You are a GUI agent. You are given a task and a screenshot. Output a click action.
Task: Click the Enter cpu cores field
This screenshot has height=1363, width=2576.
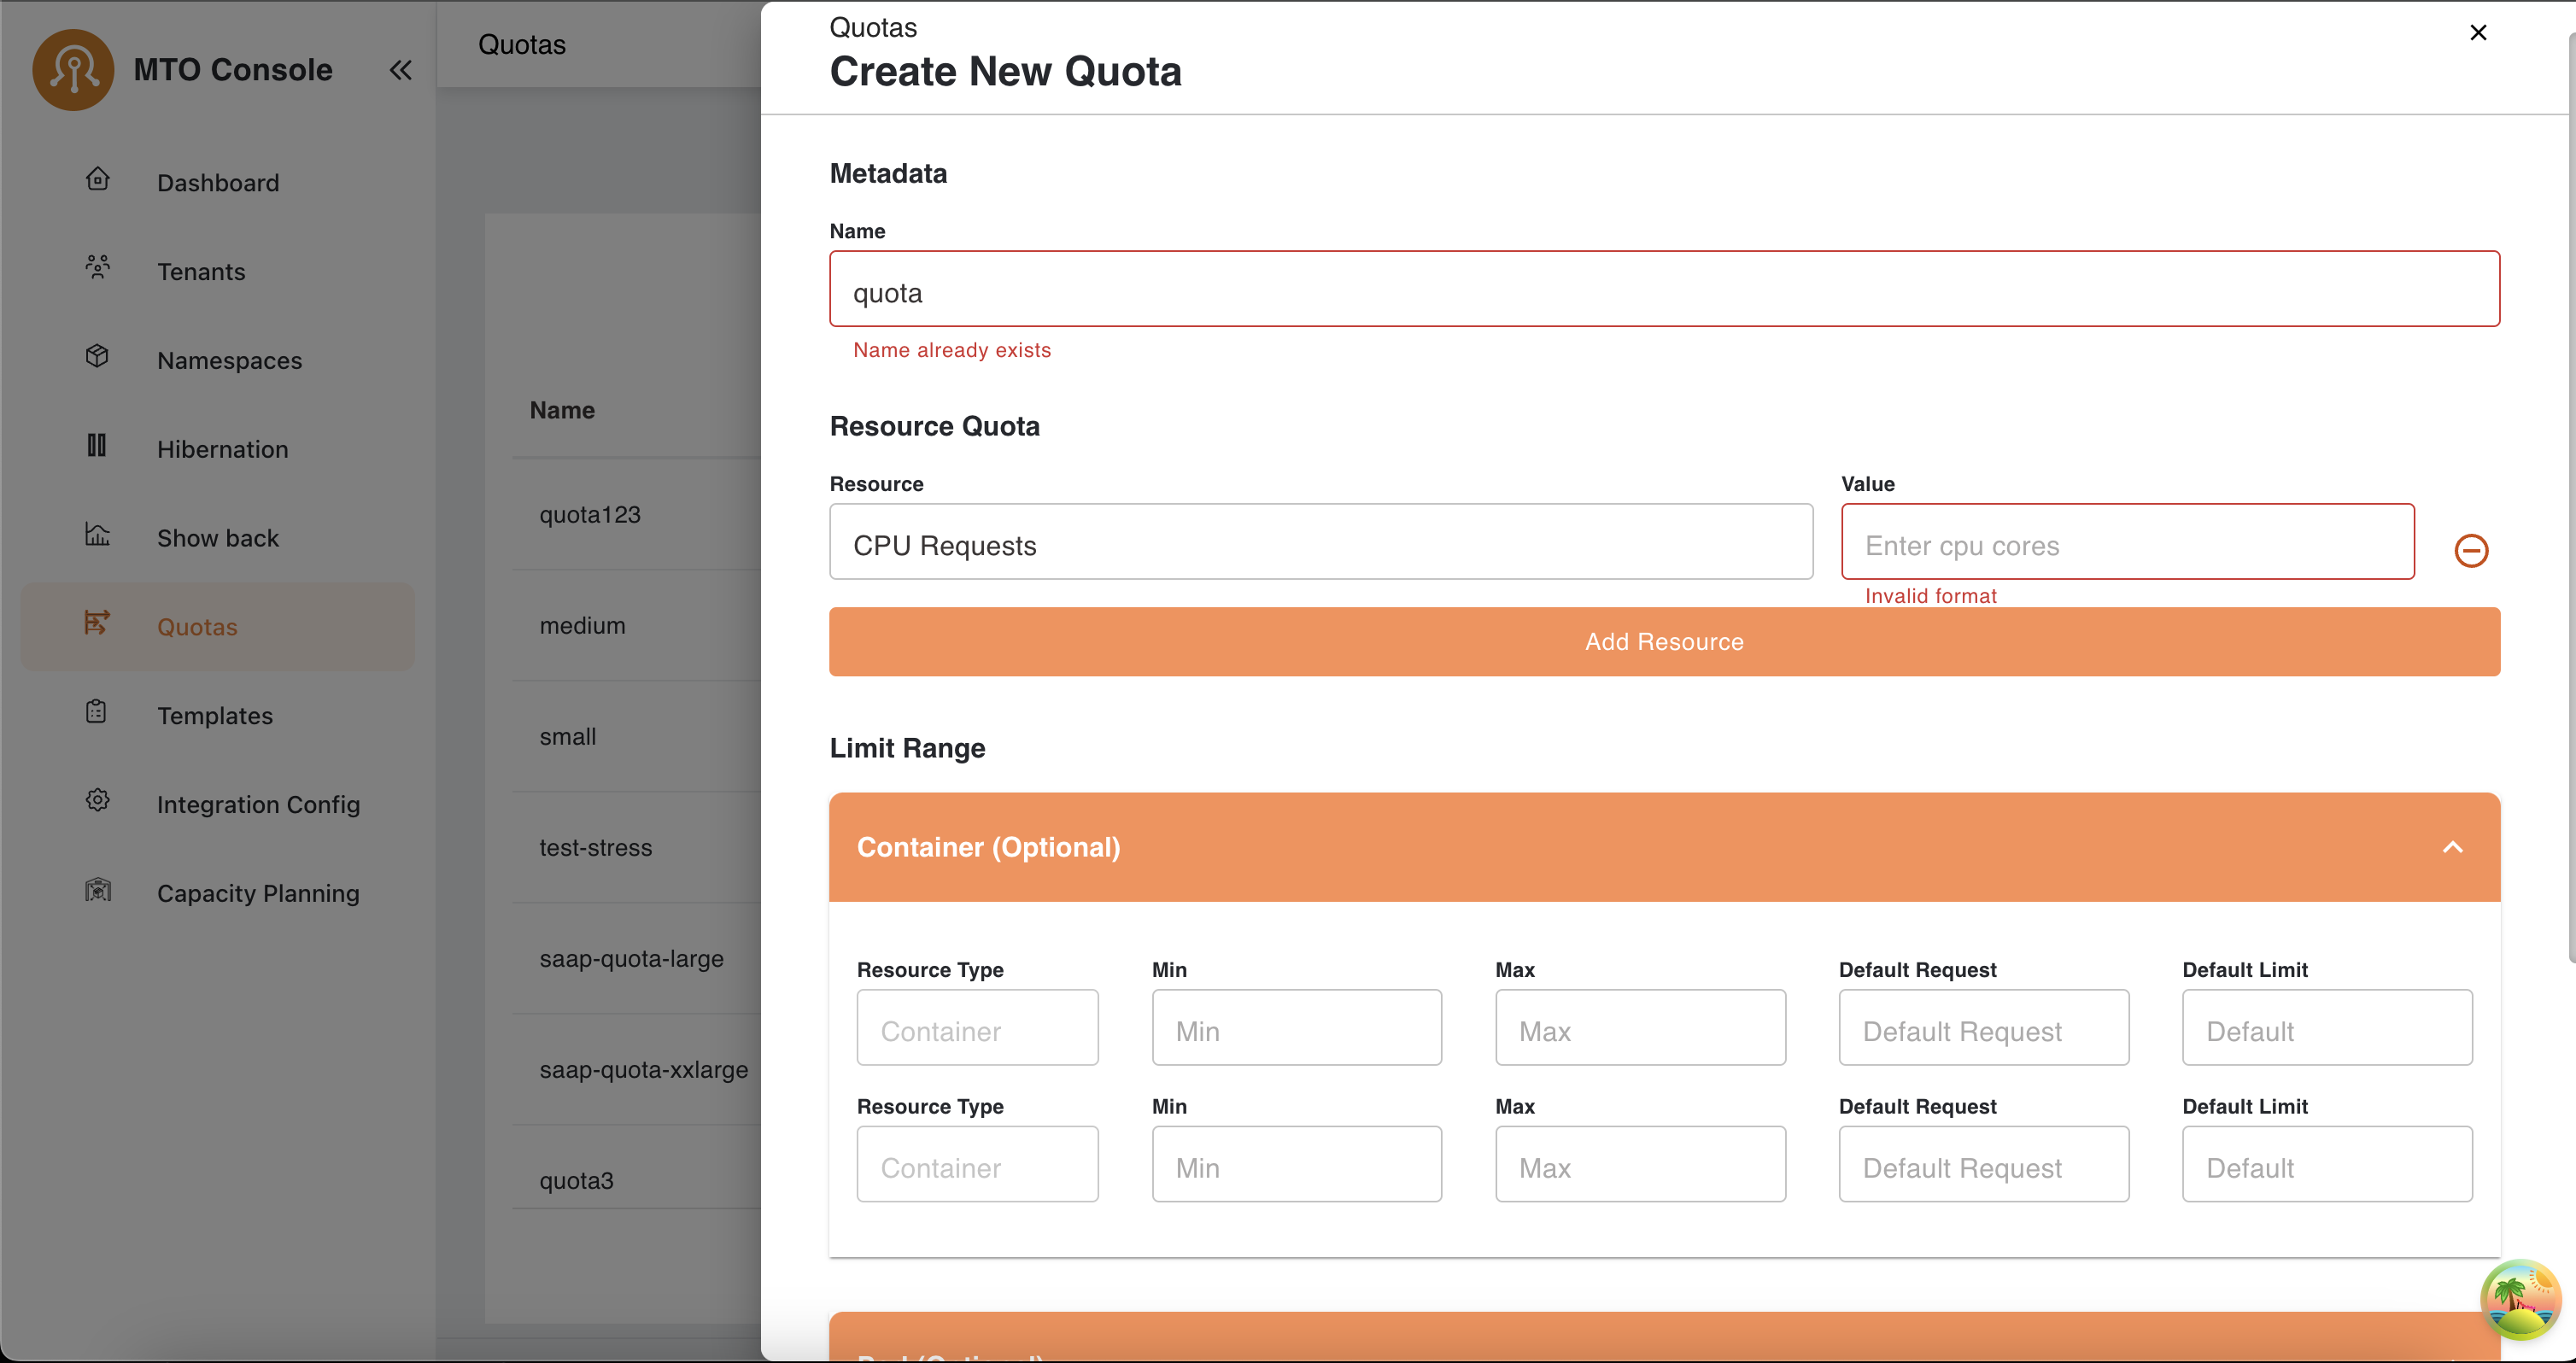click(2127, 542)
